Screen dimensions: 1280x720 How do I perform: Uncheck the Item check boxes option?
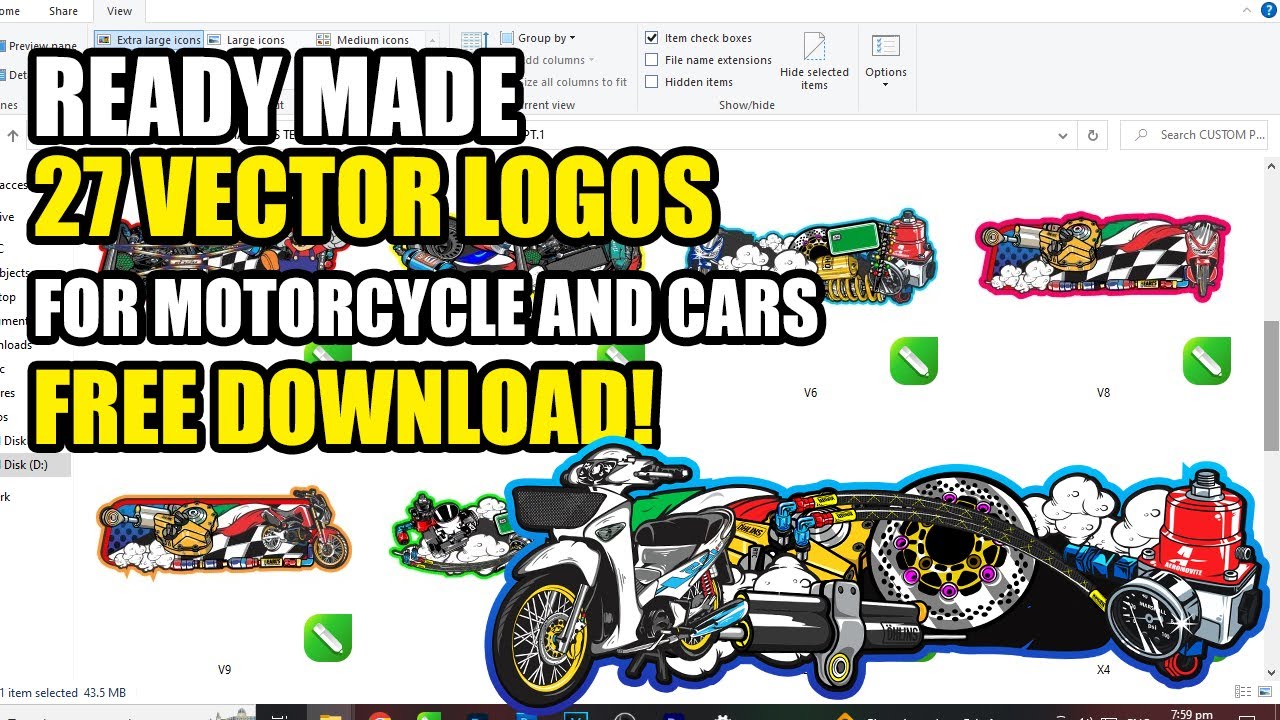click(x=652, y=38)
